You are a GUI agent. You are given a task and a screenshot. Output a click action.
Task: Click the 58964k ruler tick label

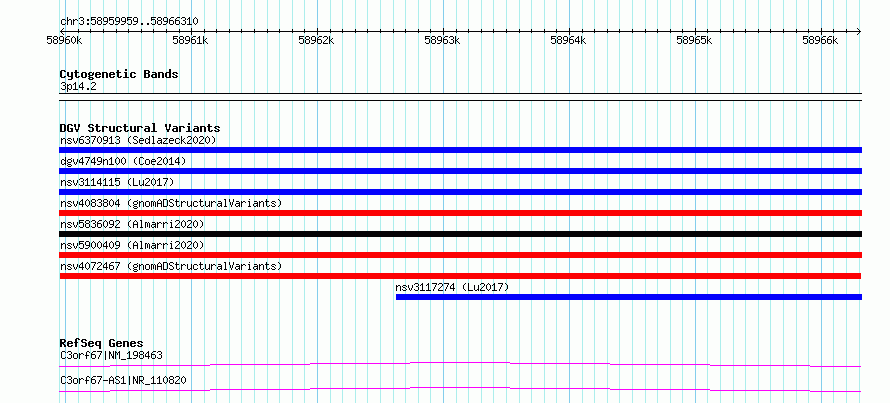tap(569, 40)
